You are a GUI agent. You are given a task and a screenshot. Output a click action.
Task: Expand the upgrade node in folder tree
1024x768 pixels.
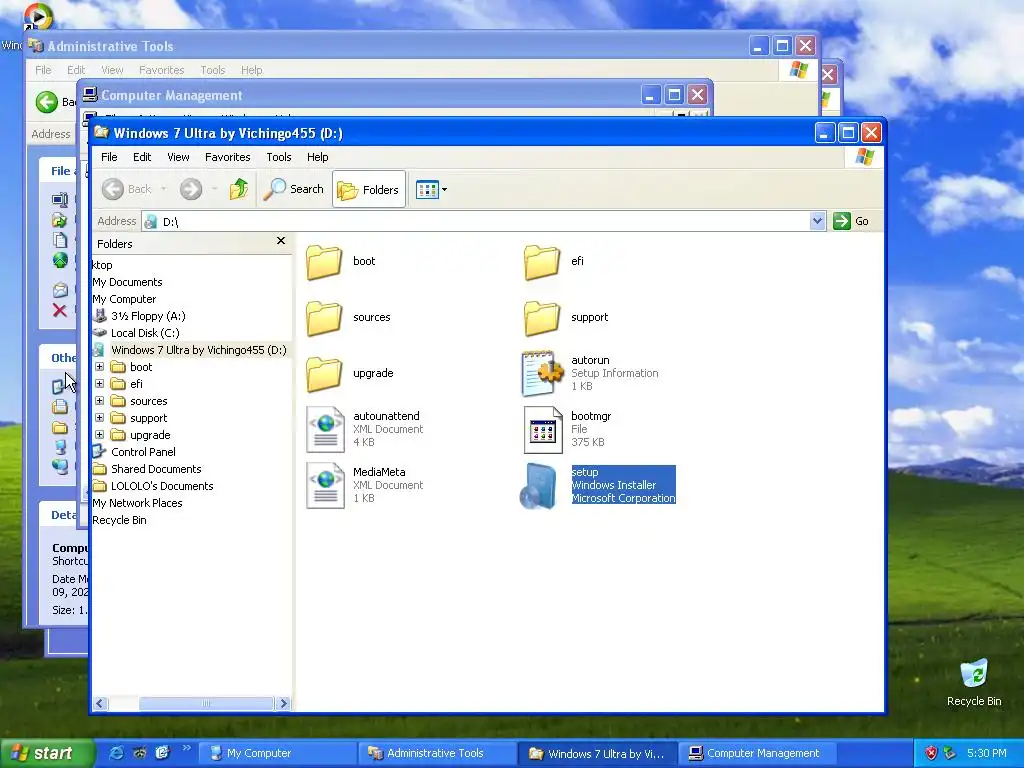(x=99, y=435)
